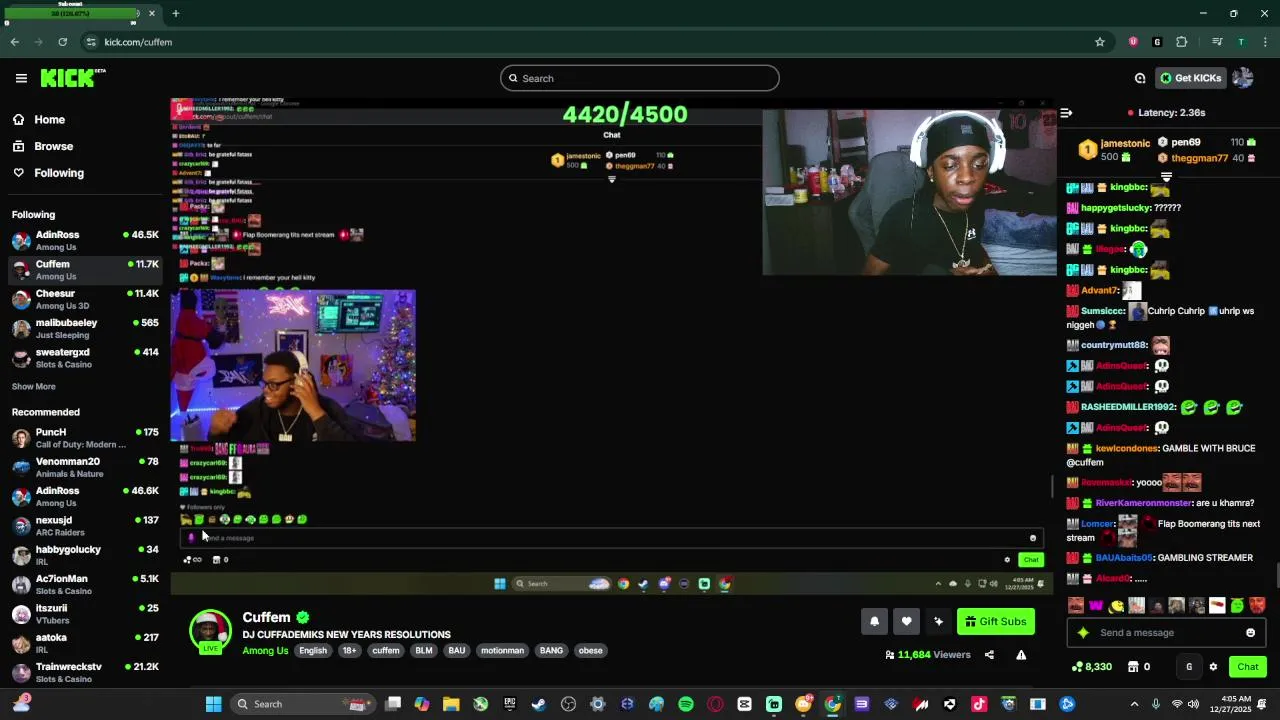This screenshot has height=720, width=1280.
Task: Bookmark this page with star icon
Action: click(1100, 42)
